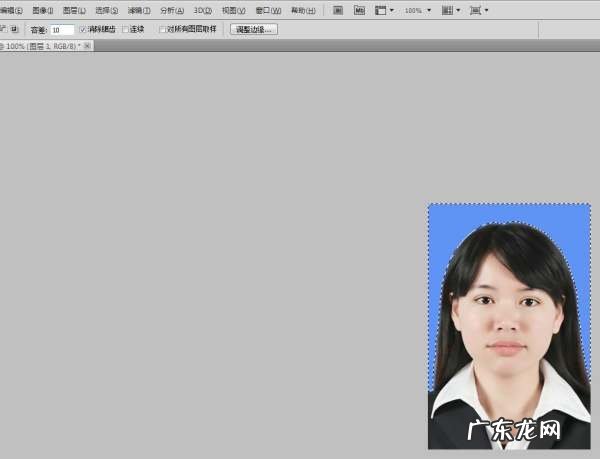
Task: Click the Mini Bridge (Mb) icon
Action: click(359, 10)
